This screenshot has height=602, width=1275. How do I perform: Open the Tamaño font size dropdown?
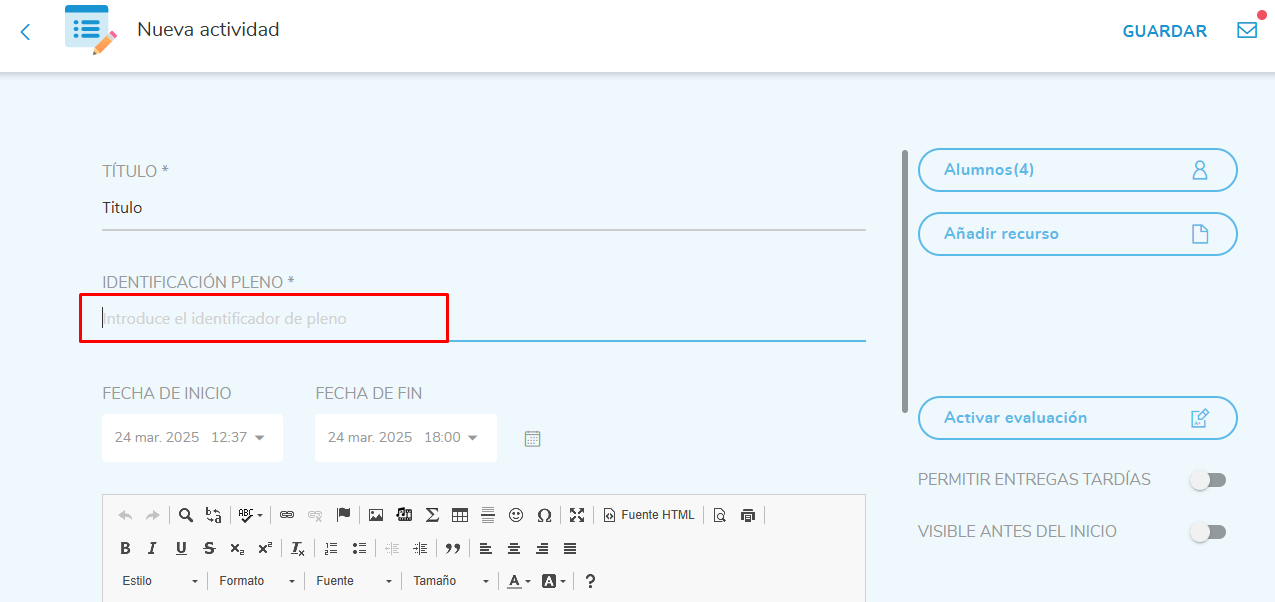point(452,581)
